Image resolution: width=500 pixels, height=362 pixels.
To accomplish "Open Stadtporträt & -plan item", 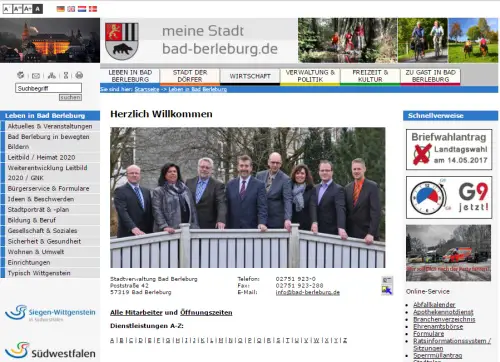I will (x=50, y=210).
